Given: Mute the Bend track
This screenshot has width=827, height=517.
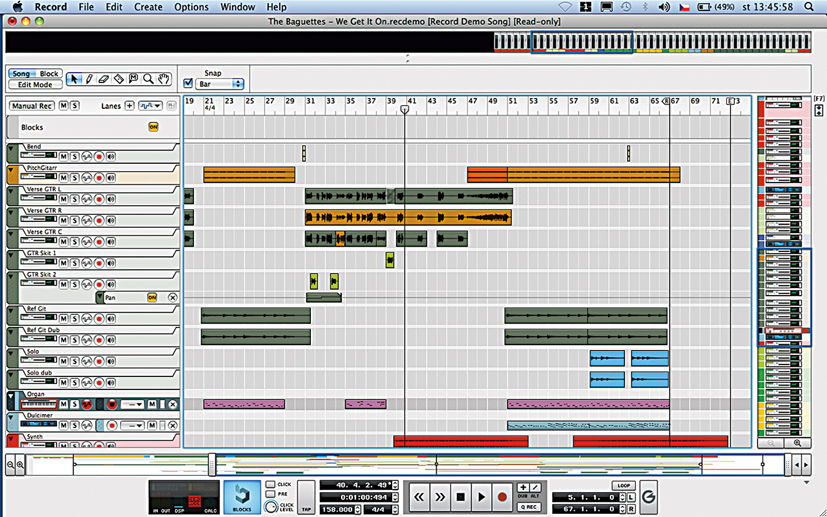Looking at the screenshot, I should coord(63,156).
